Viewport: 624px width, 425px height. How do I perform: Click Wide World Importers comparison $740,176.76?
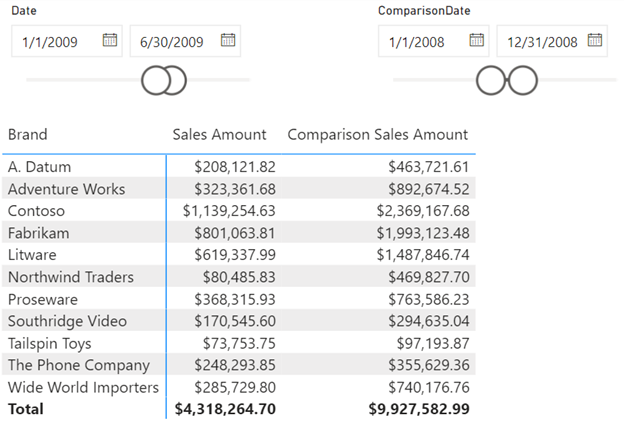coord(429,387)
